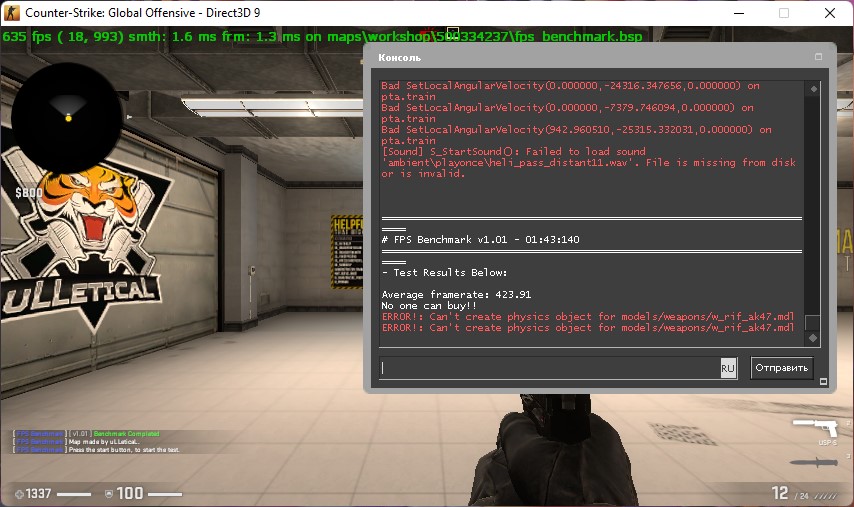Screen dimensions: 854x507
Task: Click the Counter-Strike app icon in title bar
Action: click(x=11, y=13)
